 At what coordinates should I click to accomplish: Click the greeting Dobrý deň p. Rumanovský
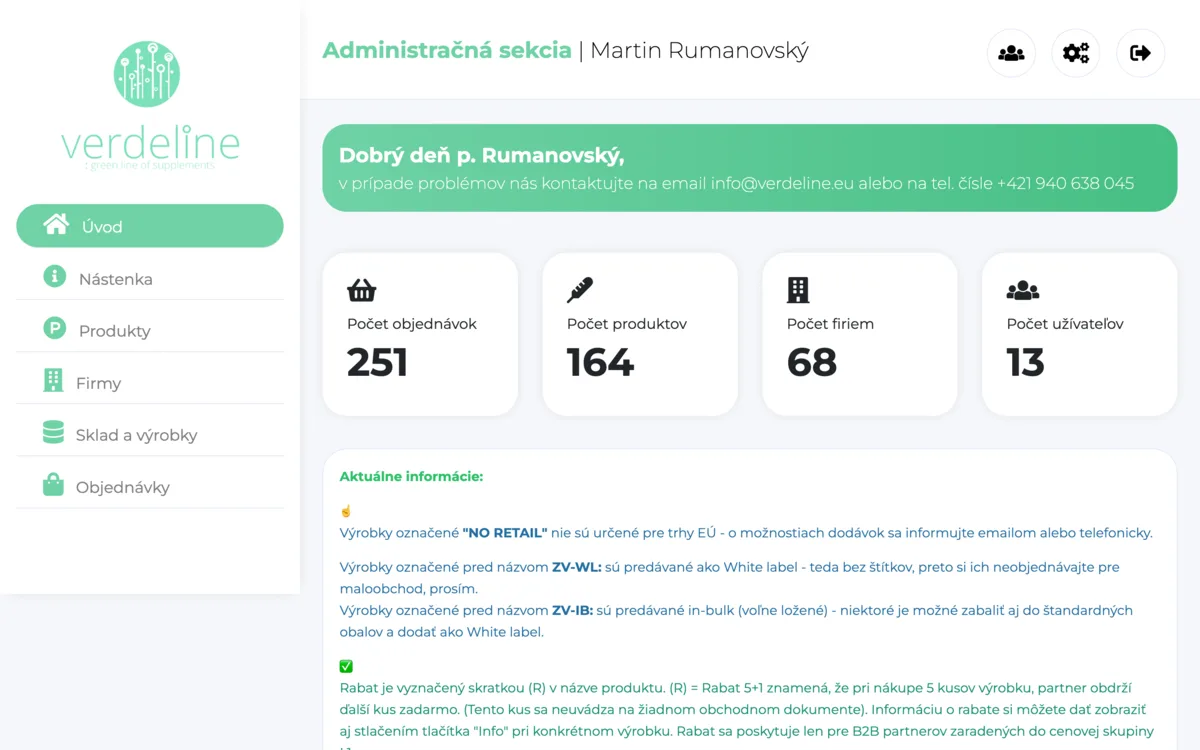[481, 155]
